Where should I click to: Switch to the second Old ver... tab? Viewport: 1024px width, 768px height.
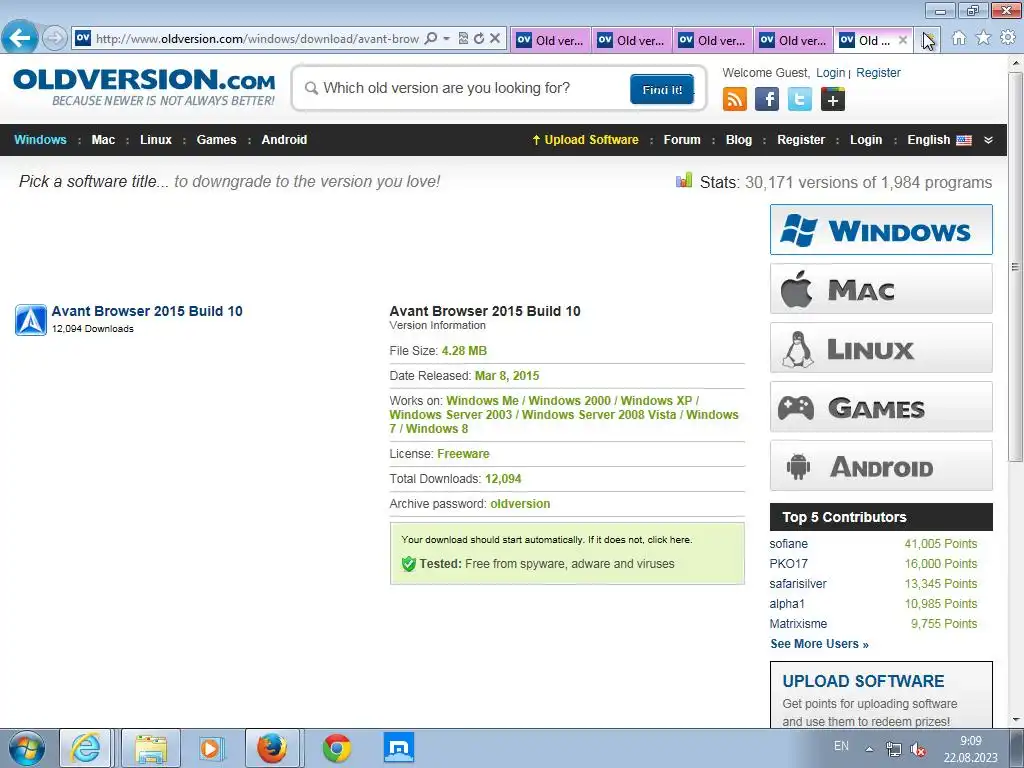pyautogui.click(x=632, y=40)
